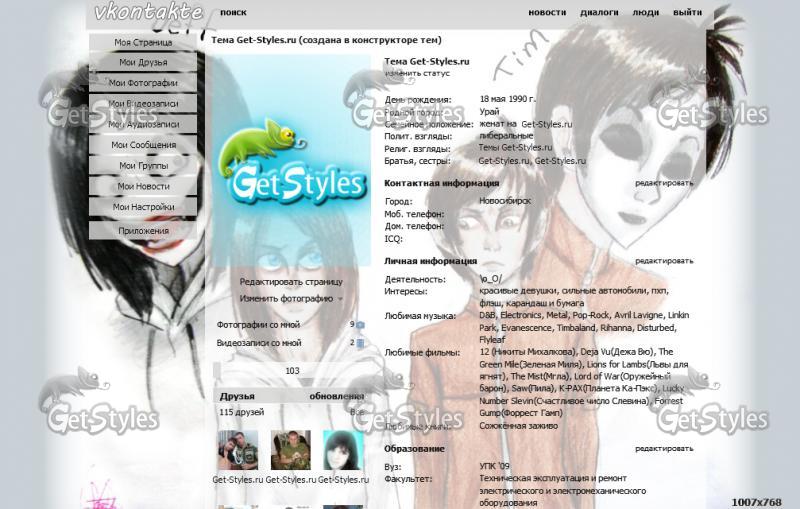Click 'Темы Get-Styles.ru' religious views value

515,147
